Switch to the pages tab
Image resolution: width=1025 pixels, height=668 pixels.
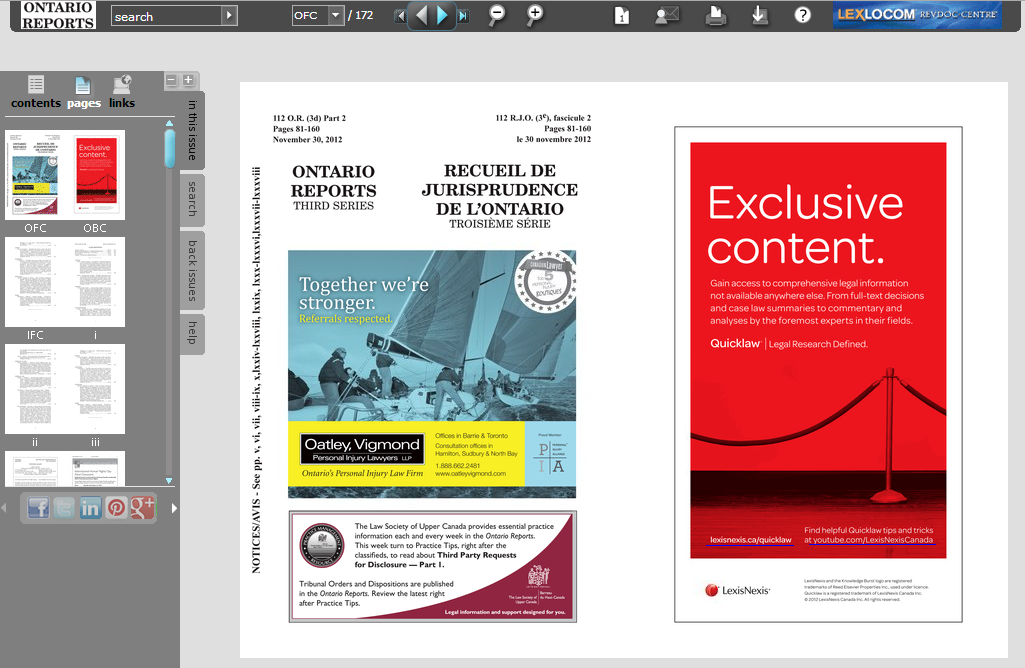point(84,92)
